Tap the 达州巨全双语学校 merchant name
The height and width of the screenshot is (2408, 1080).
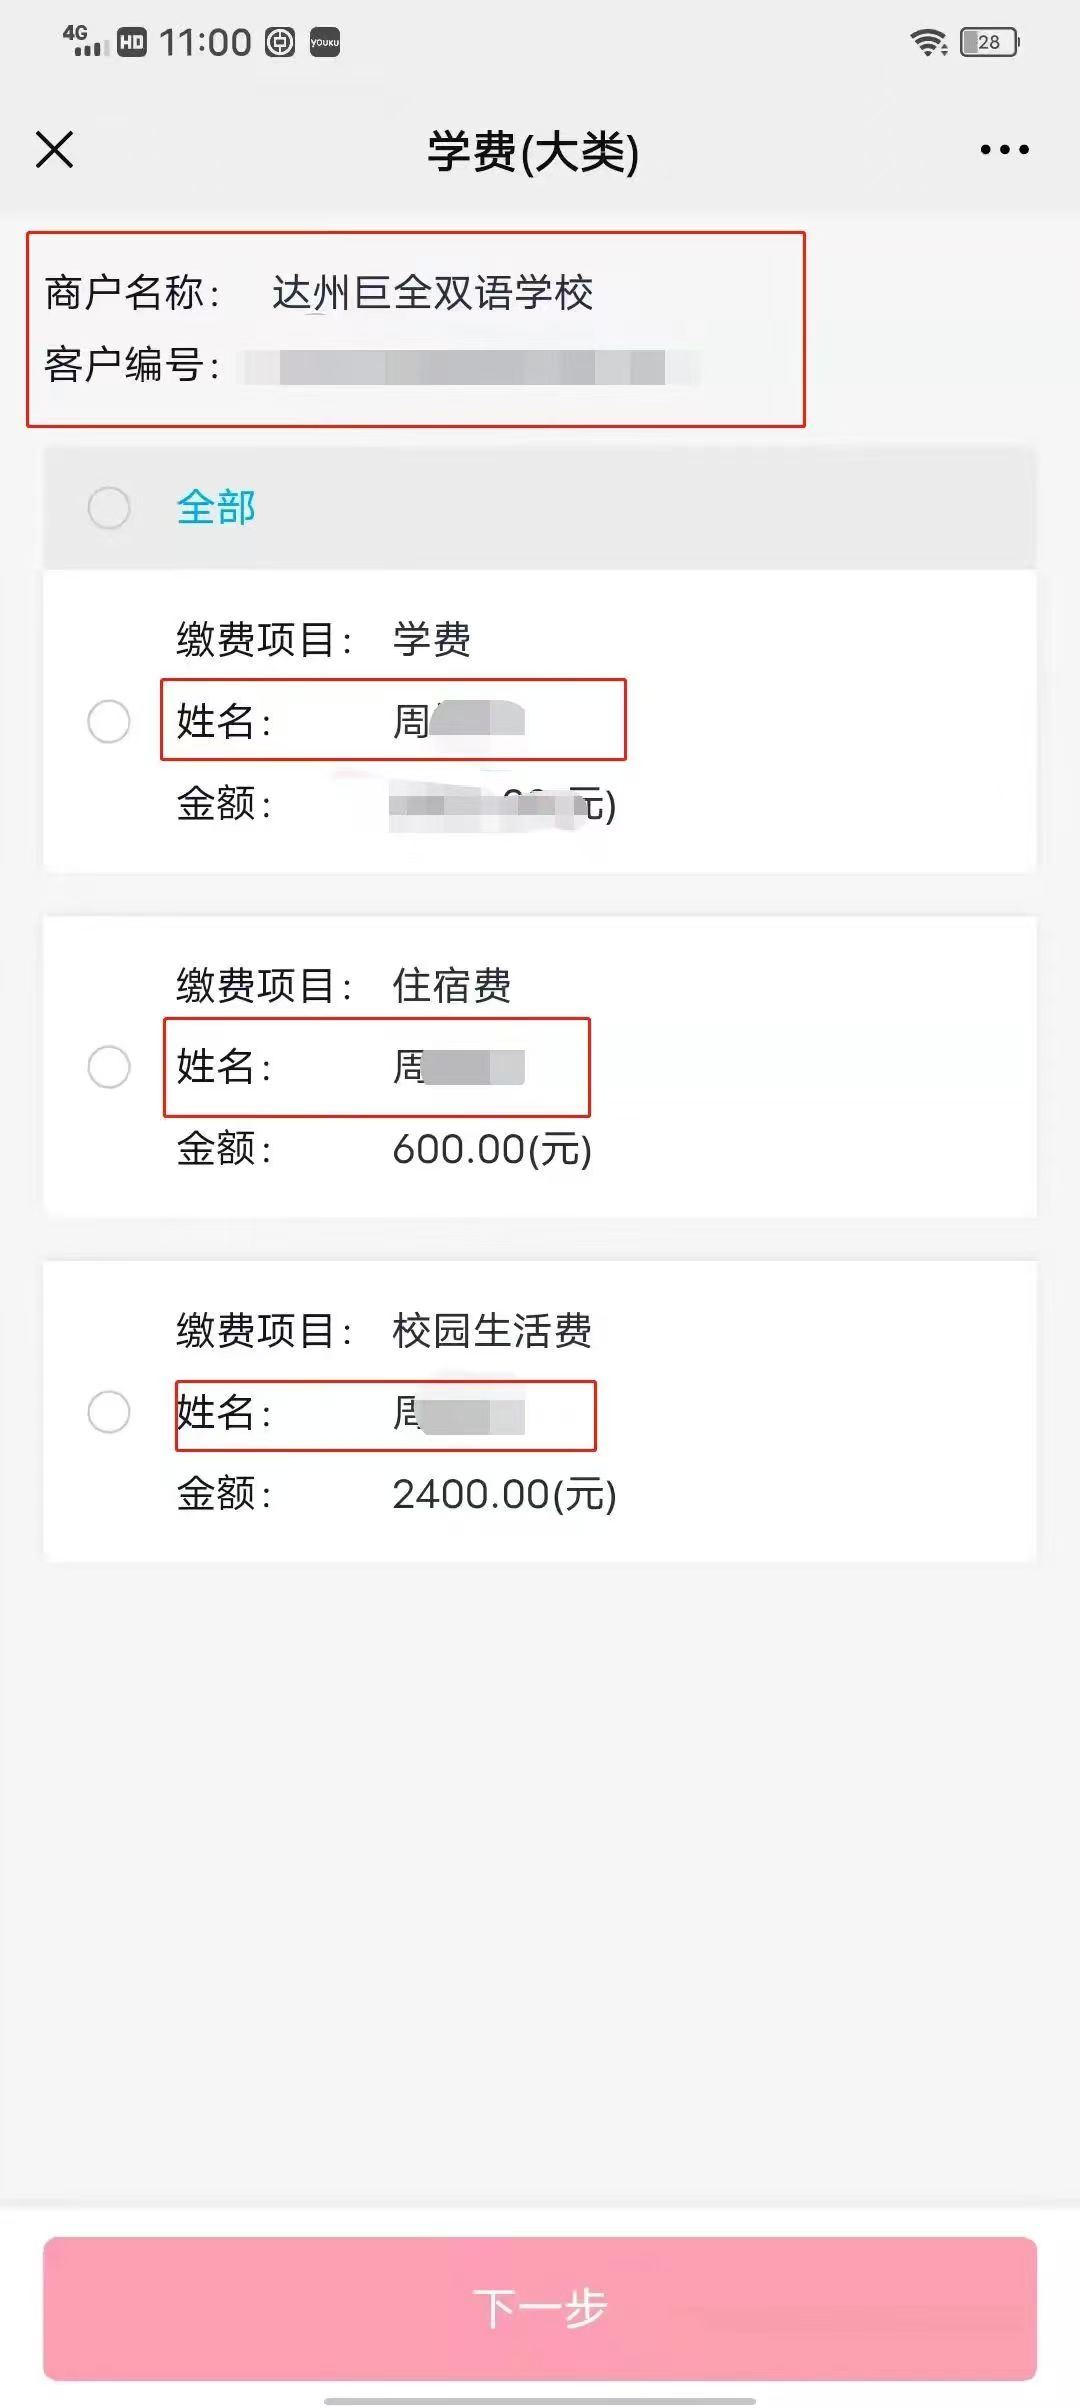click(x=432, y=293)
